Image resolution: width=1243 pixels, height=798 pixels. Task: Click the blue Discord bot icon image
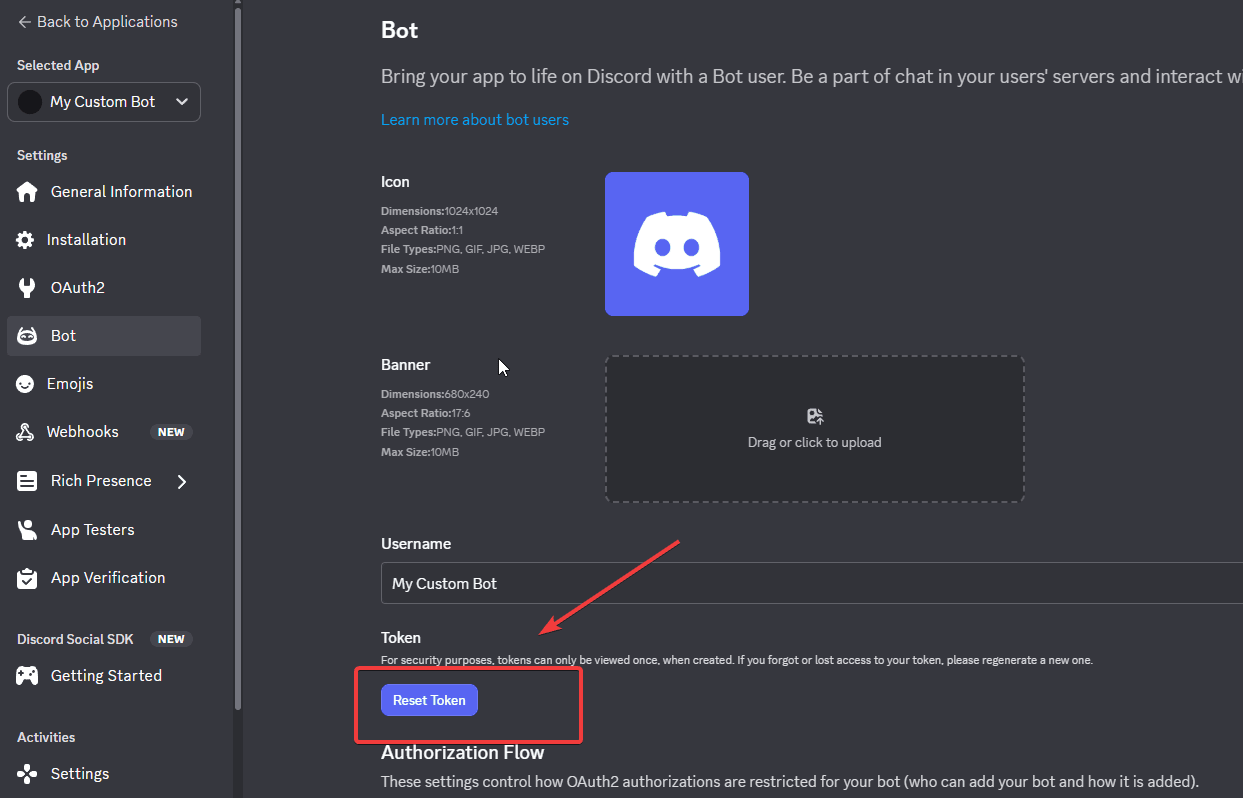[x=676, y=244]
